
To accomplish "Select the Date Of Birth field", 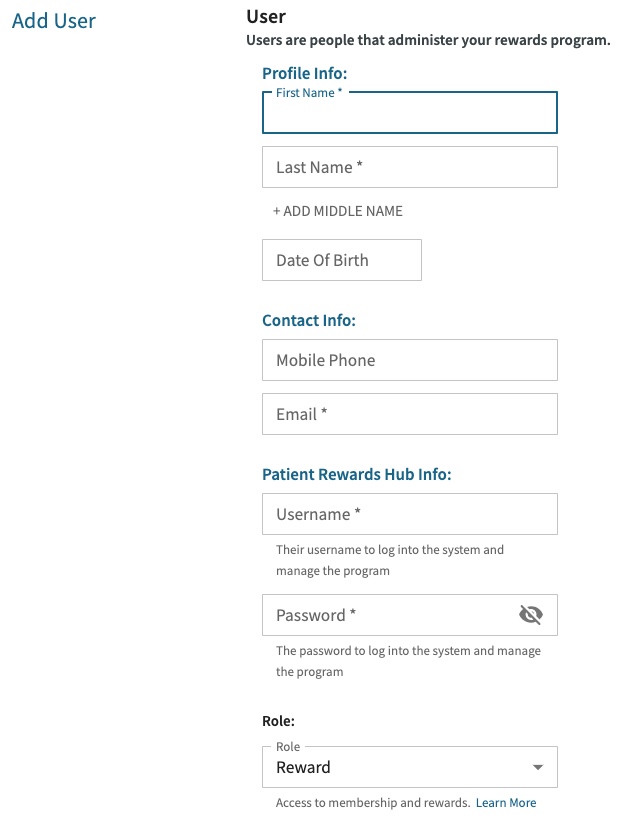I will (341, 260).
